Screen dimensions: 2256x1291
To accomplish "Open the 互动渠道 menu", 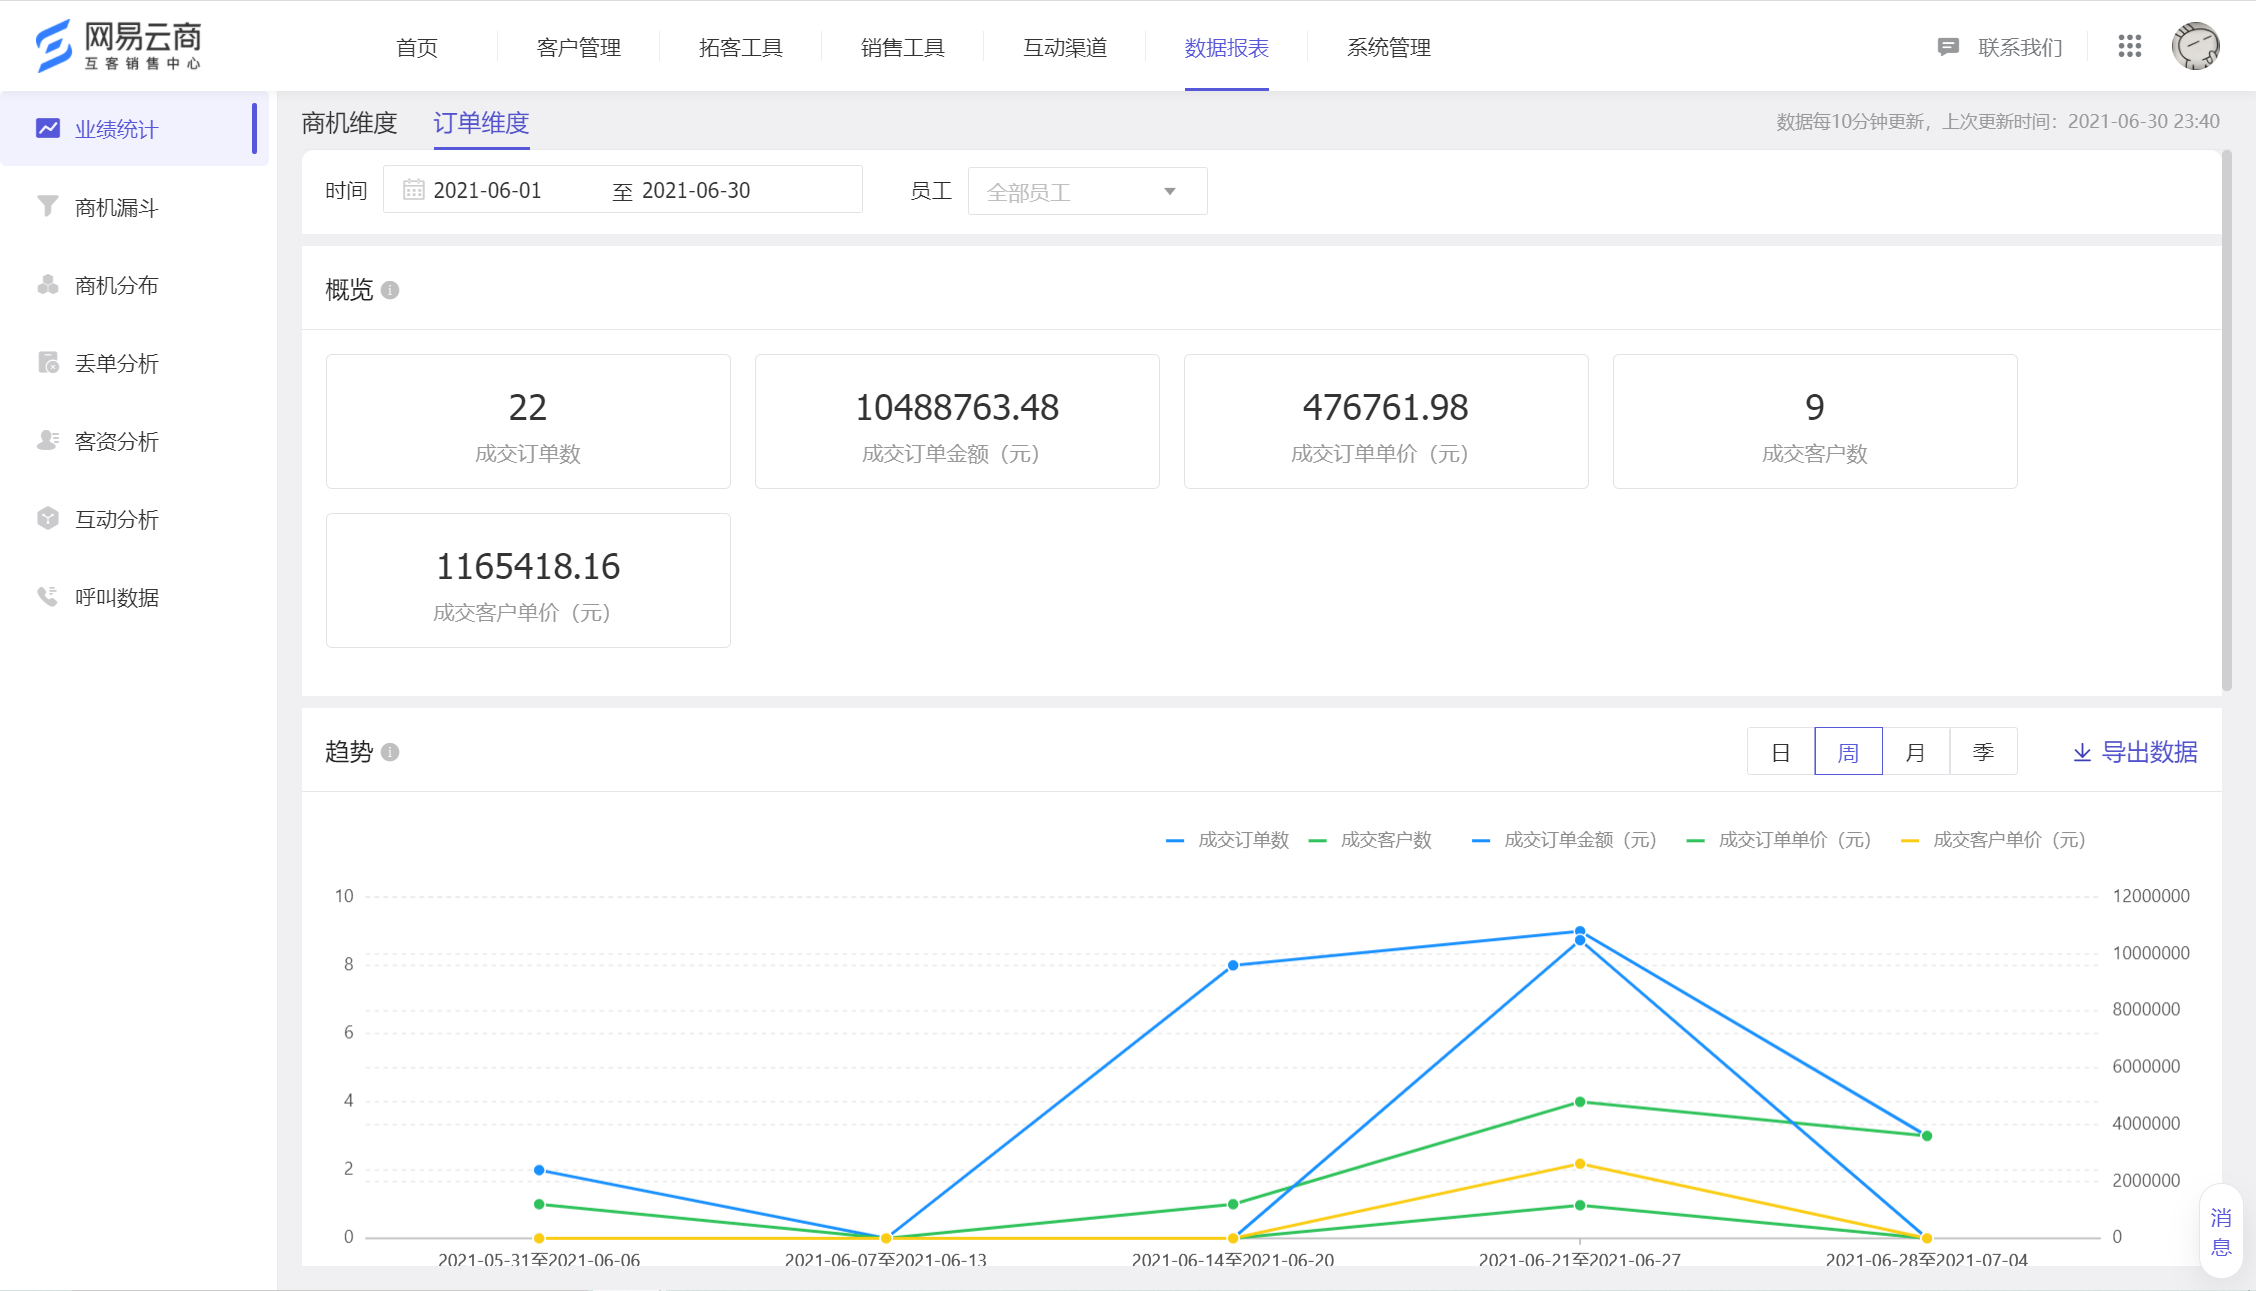I will [1064, 47].
